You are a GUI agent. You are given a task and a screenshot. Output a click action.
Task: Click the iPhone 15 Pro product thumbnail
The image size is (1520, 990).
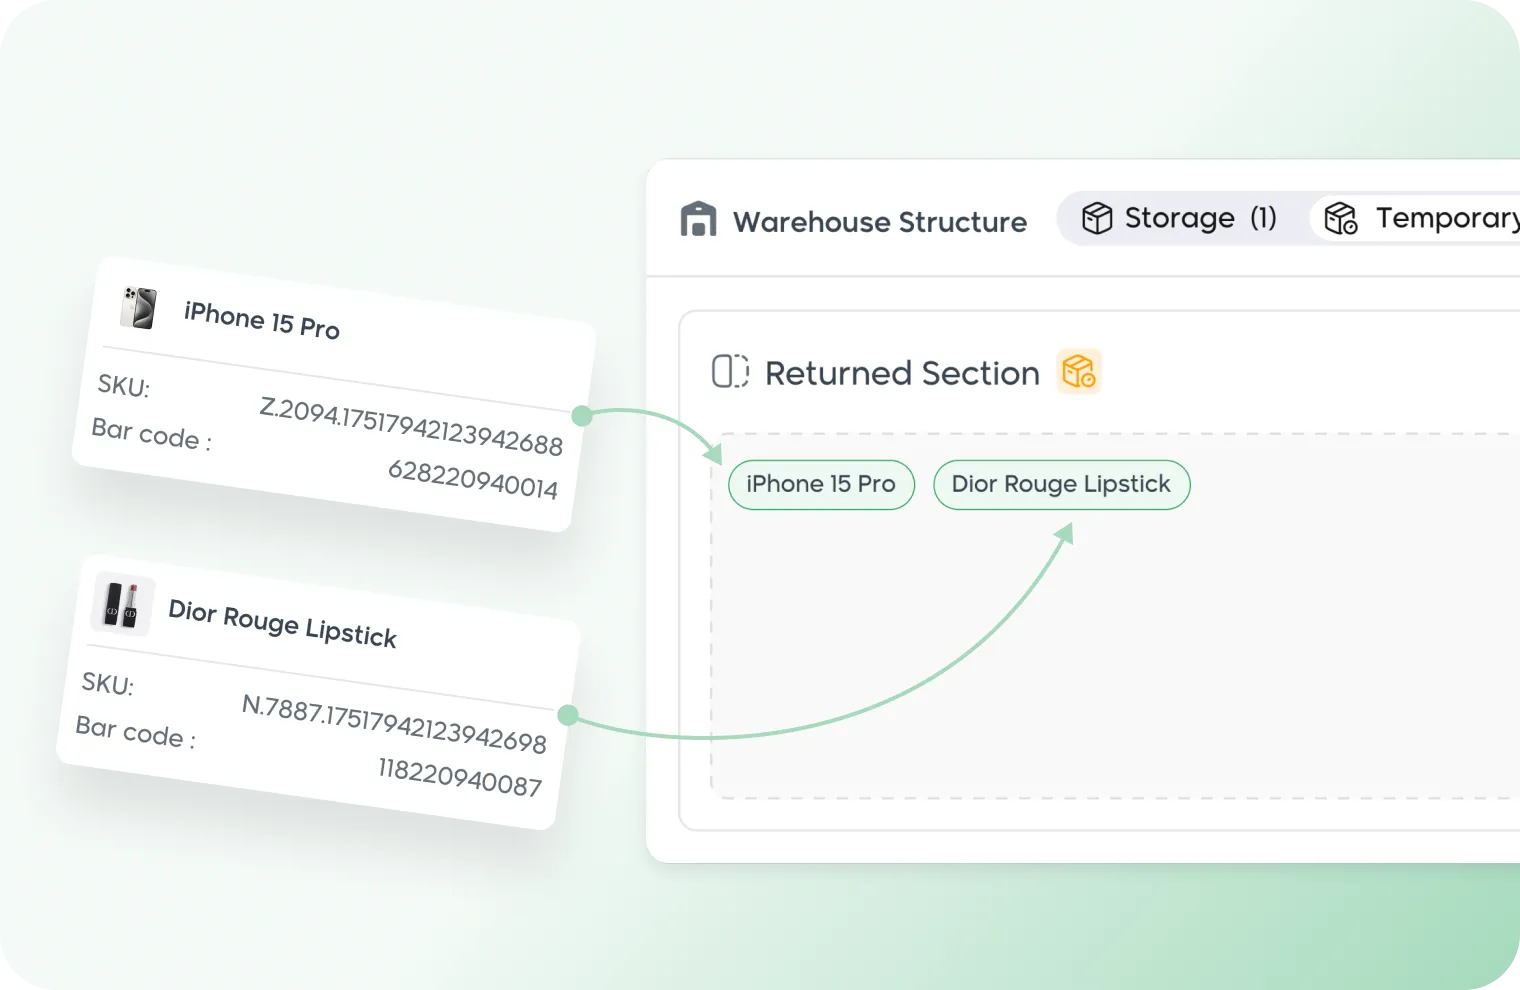[138, 307]
